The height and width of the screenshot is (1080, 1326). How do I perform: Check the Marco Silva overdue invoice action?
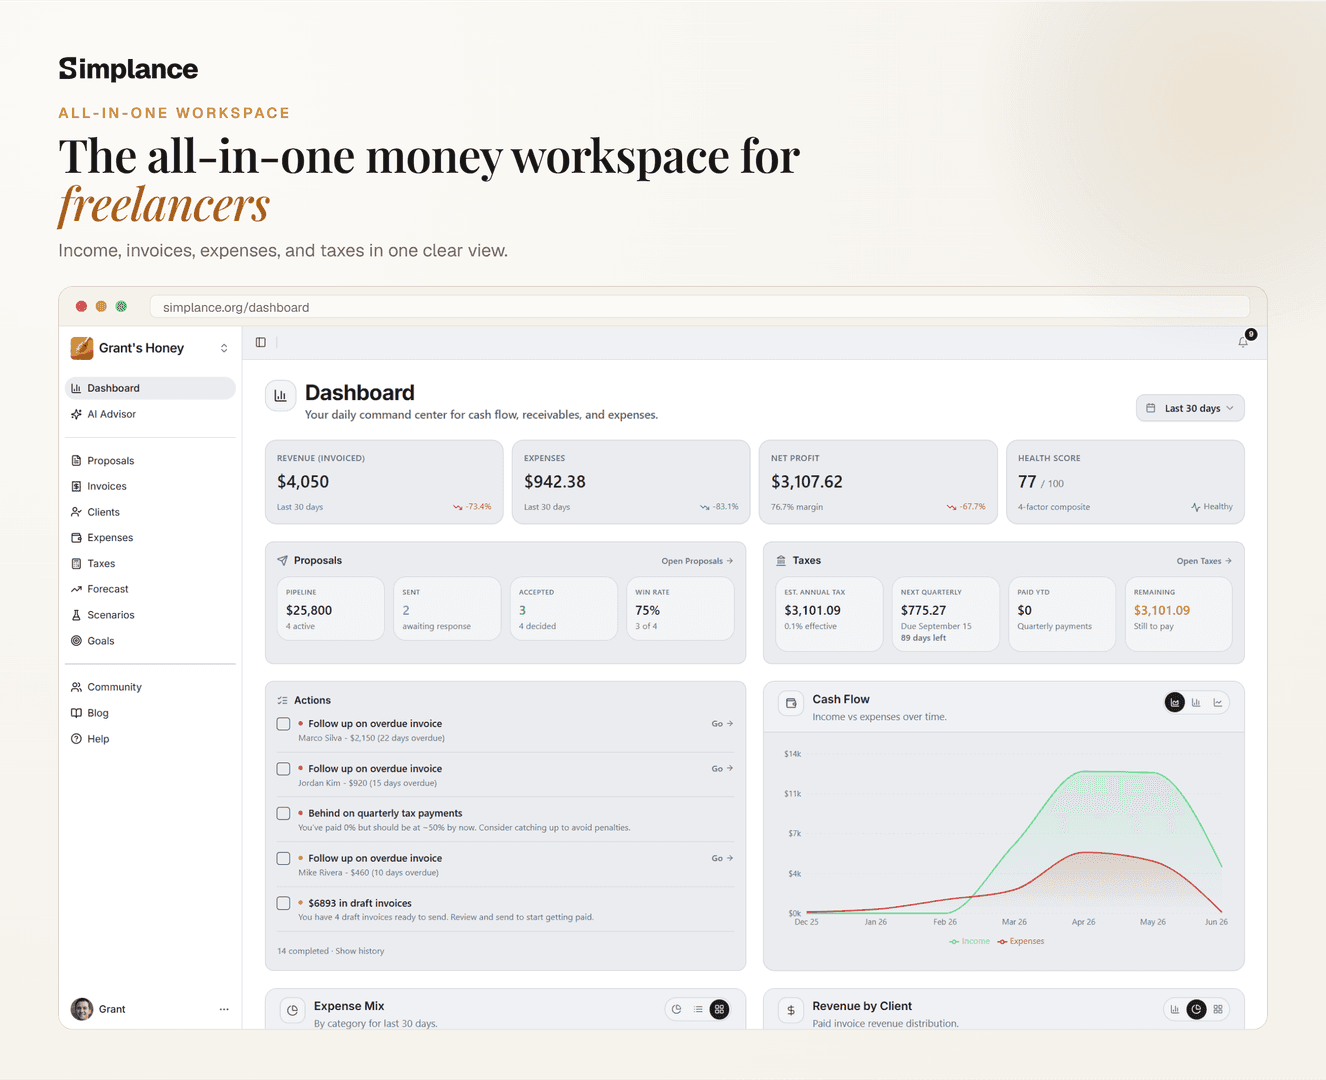(283, 724)
